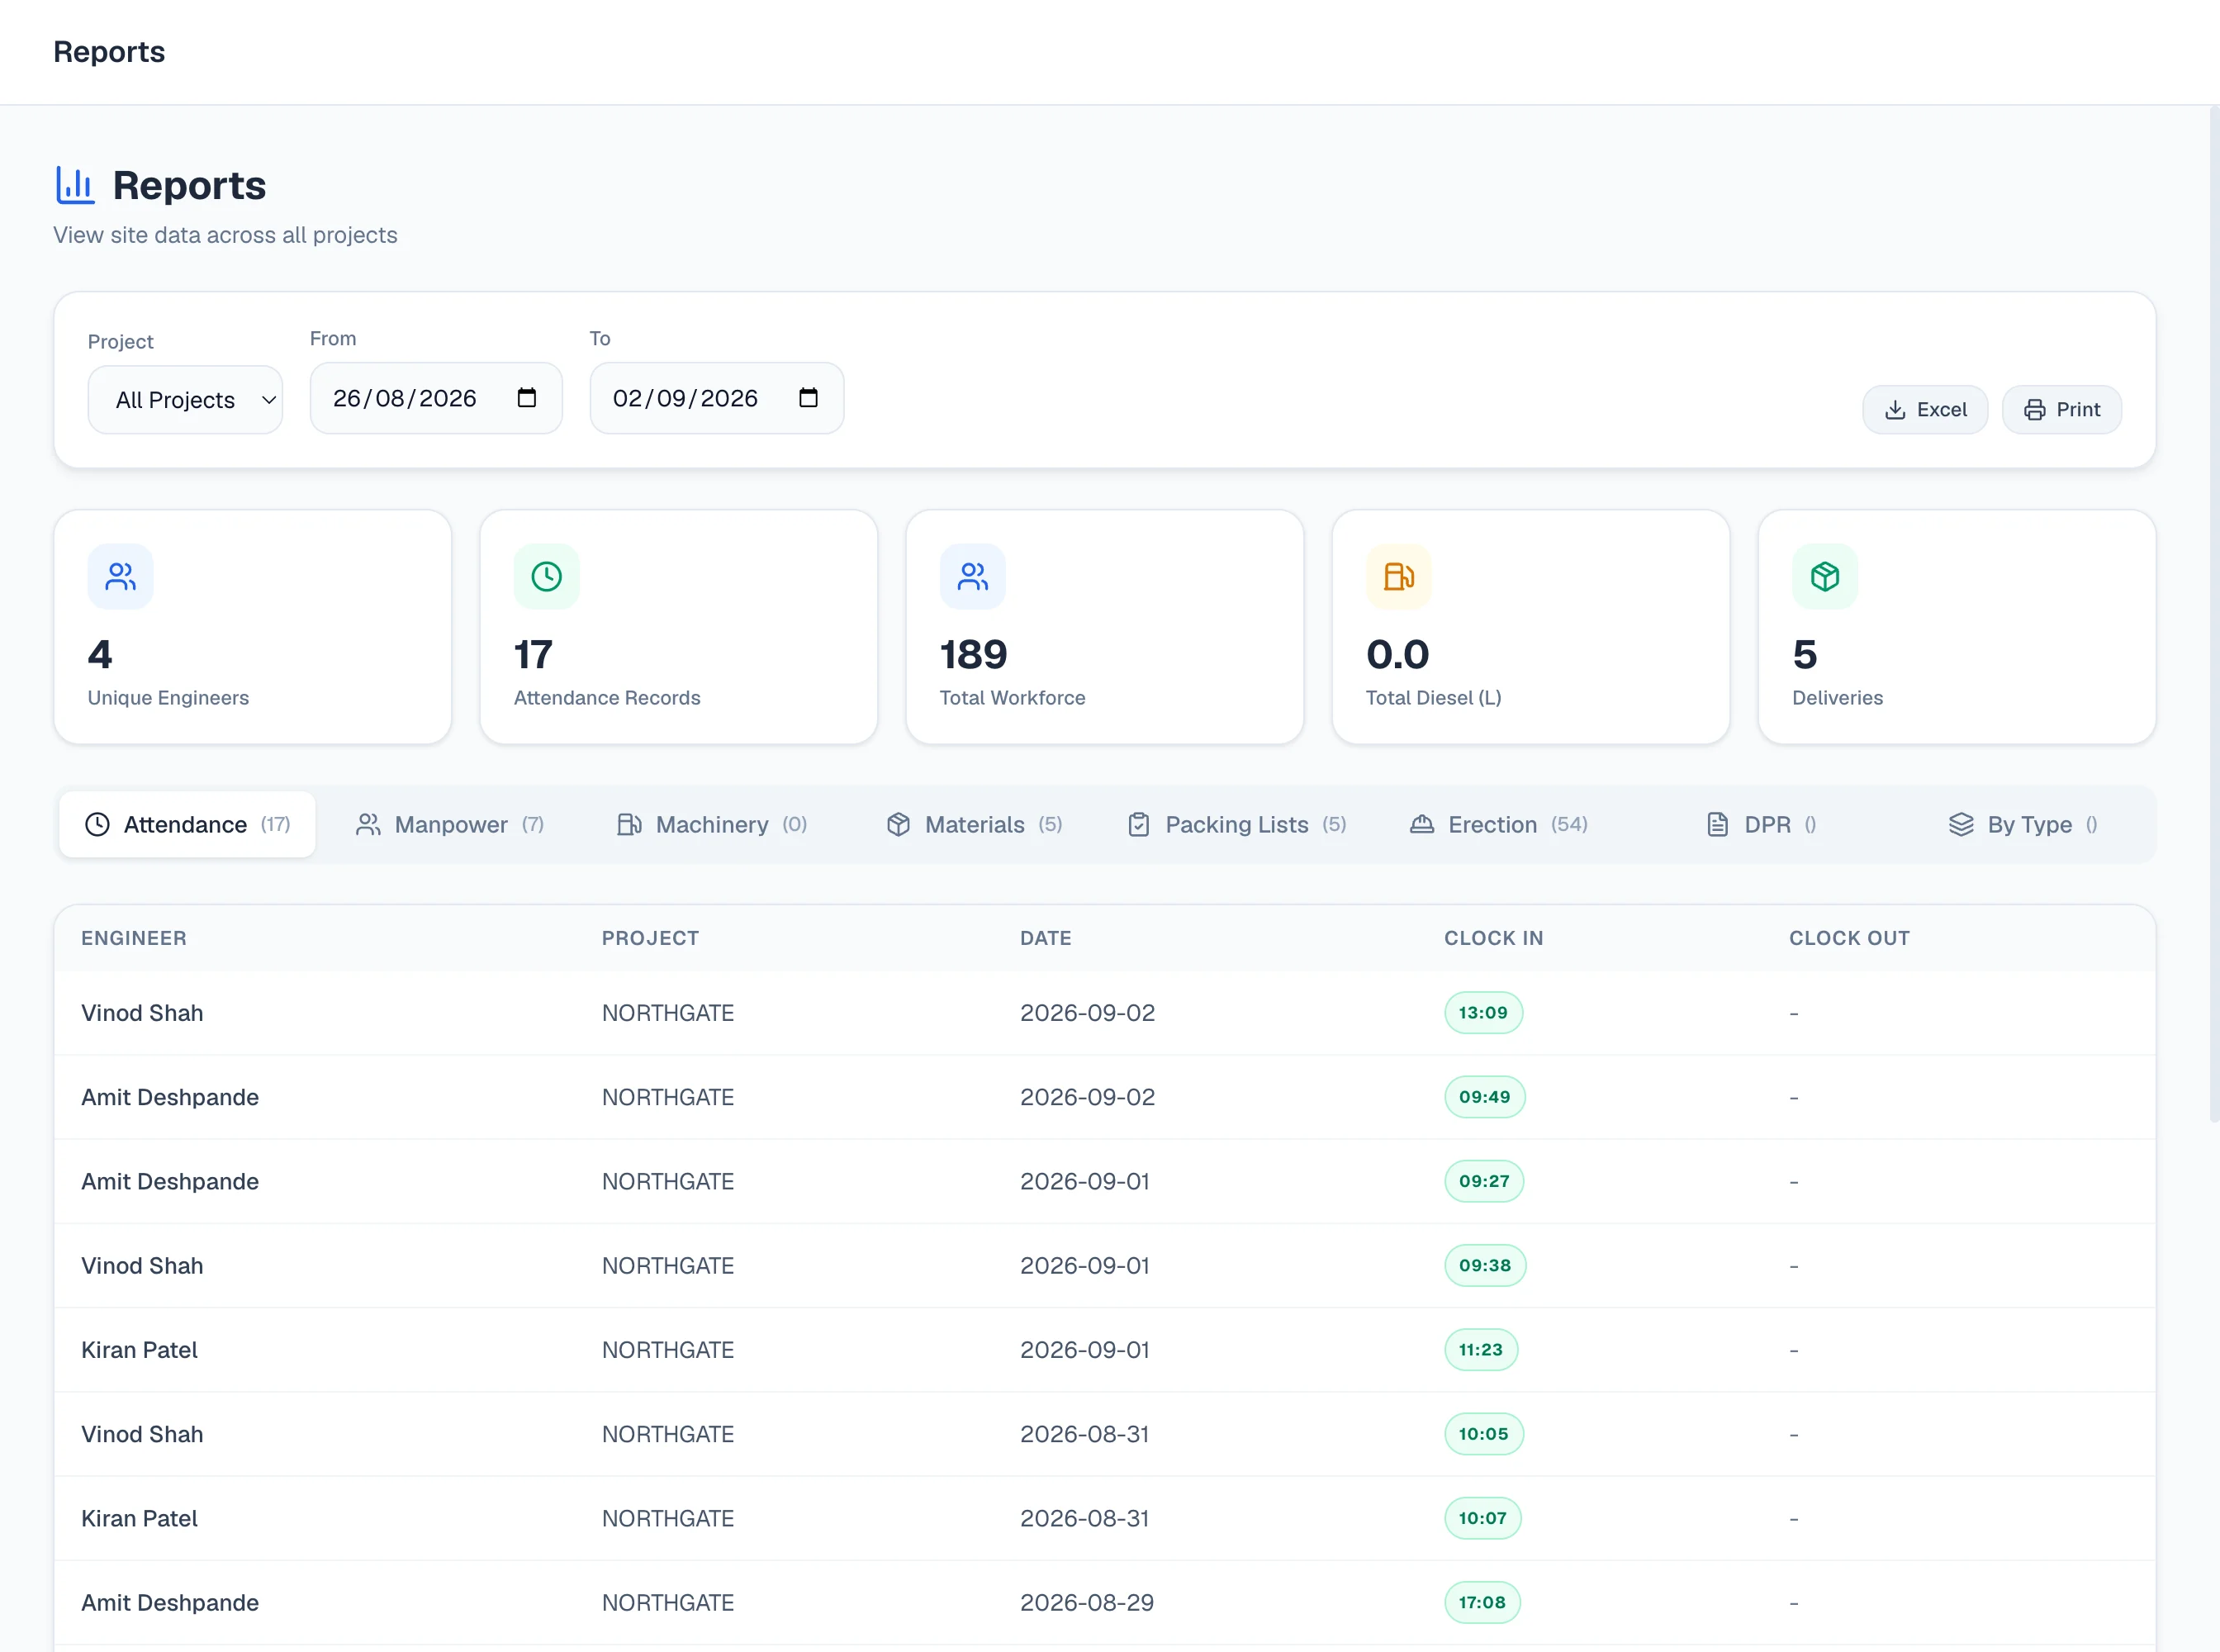Click the 17 Attendance Records value
Screen dimensions: 2220x1652
[533, 655]
